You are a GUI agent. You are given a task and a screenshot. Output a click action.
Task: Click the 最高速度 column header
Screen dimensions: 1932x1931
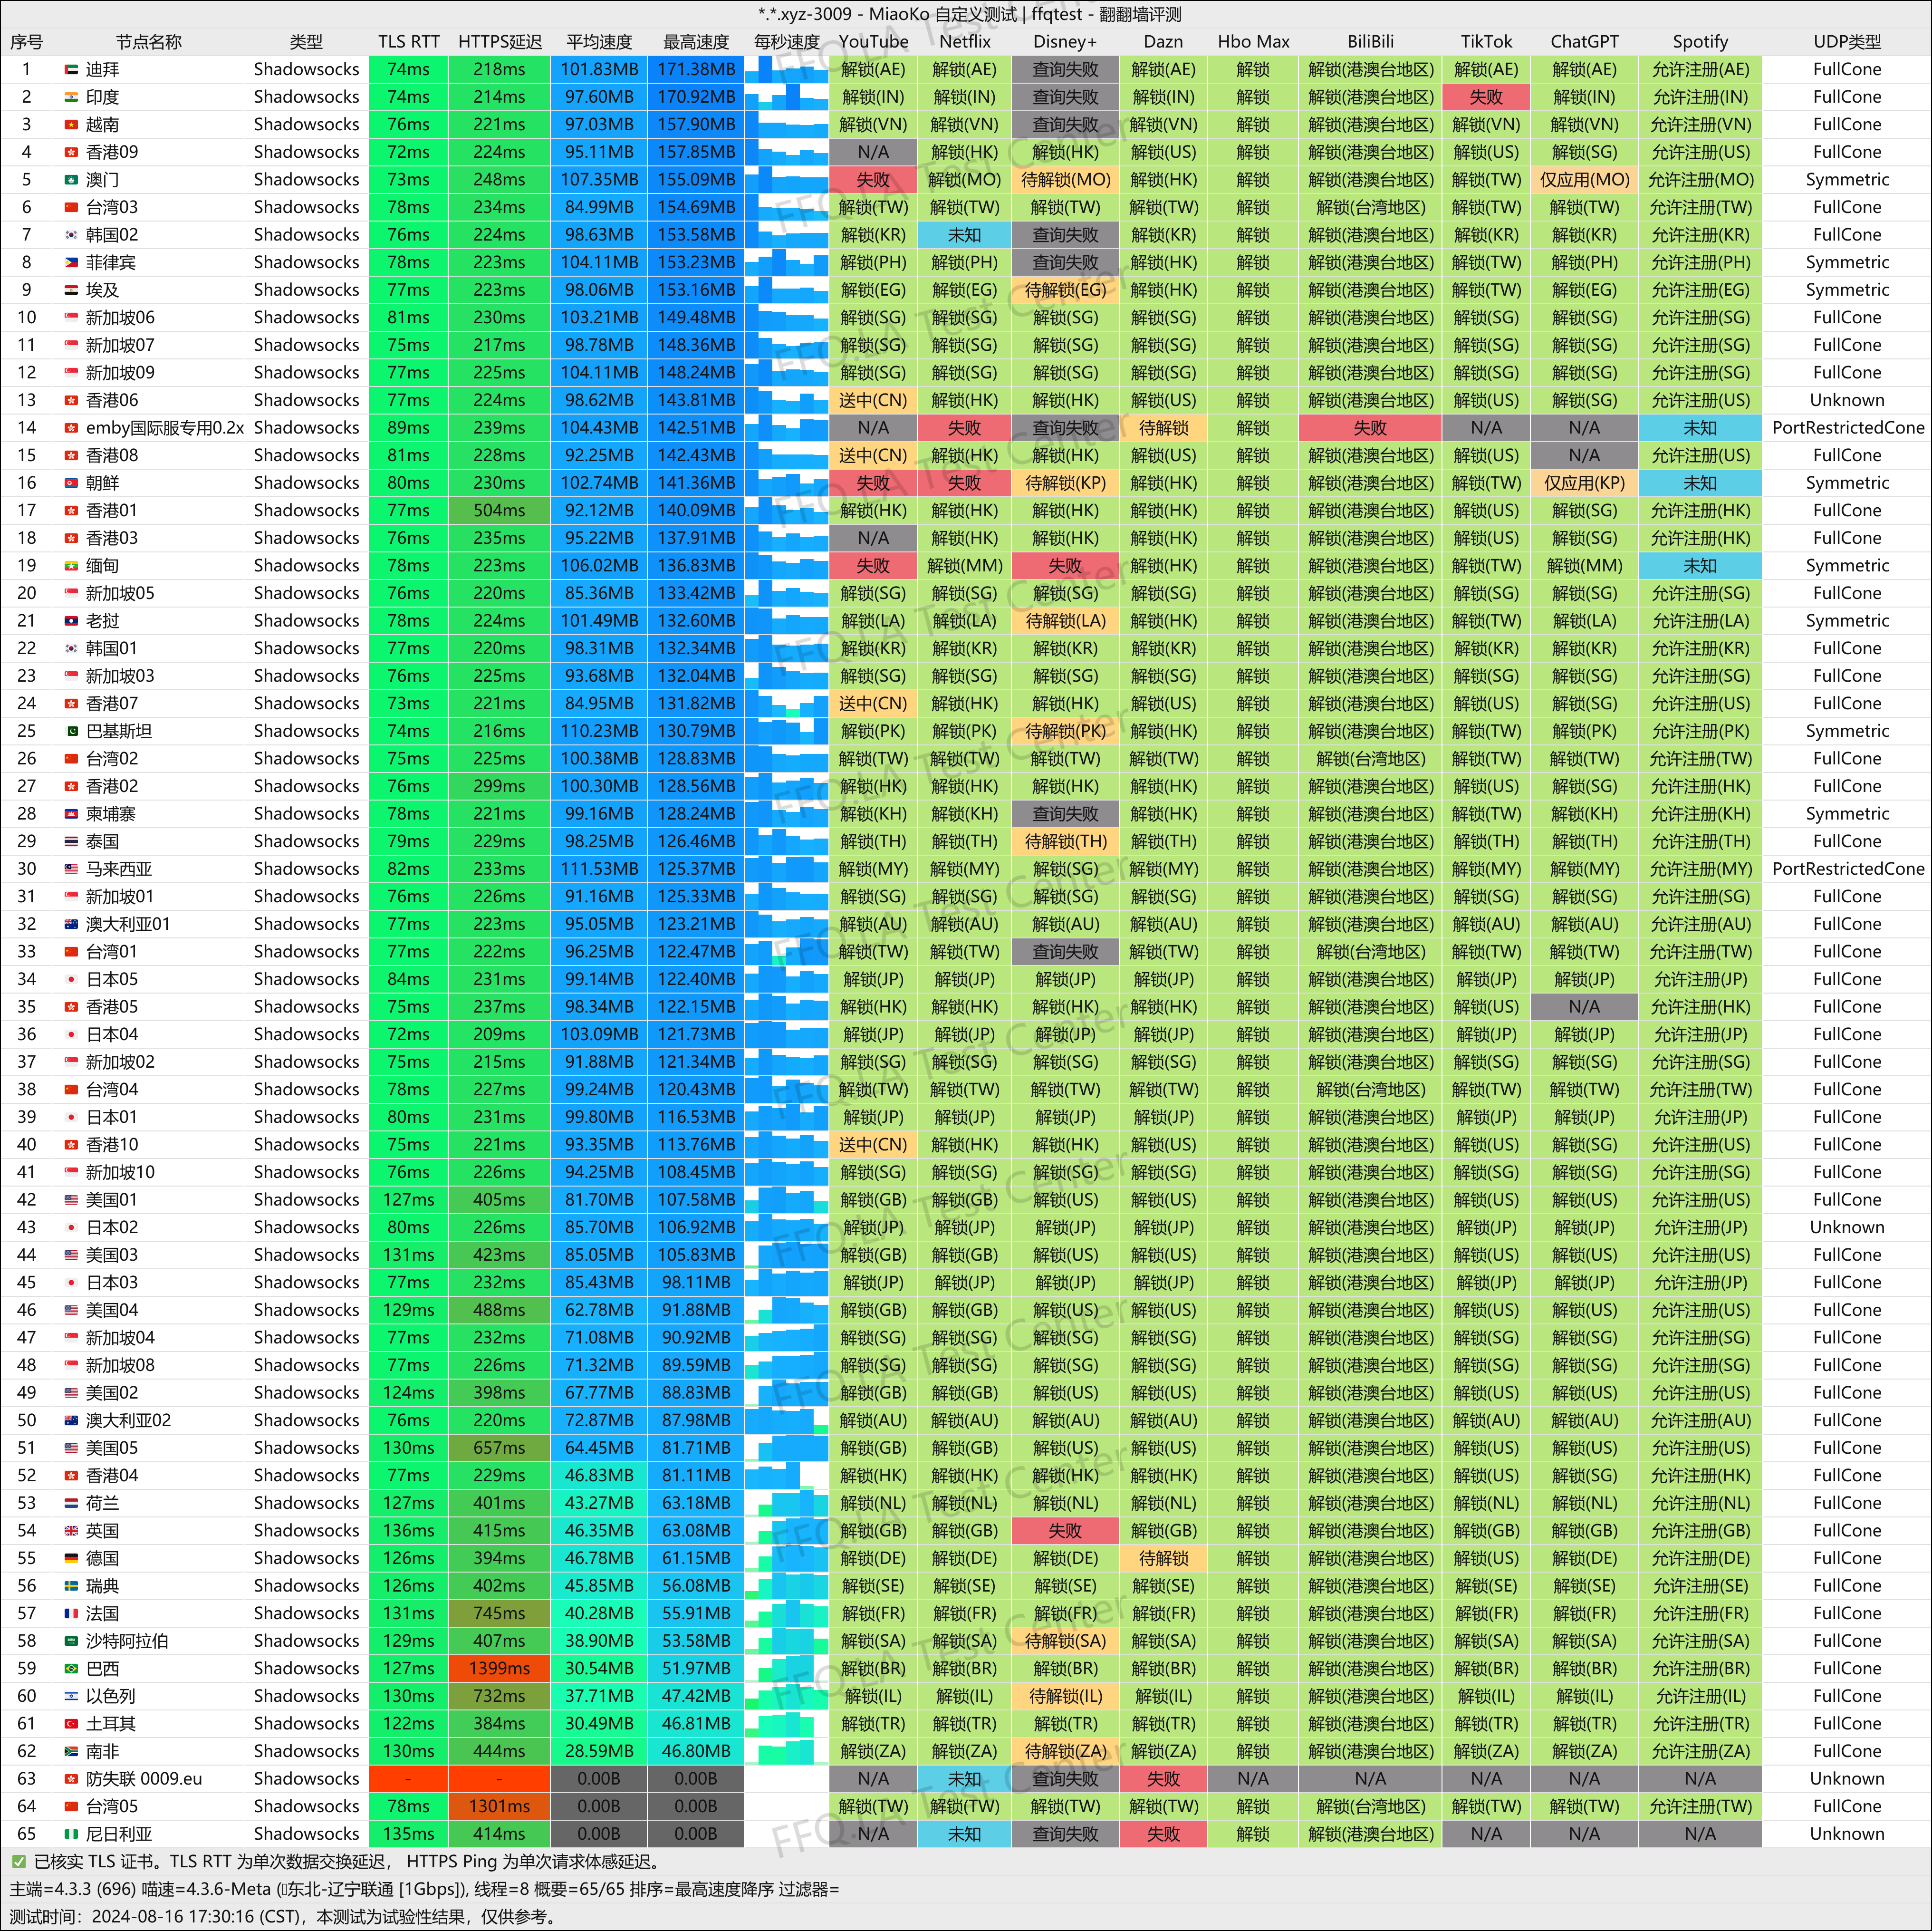click(x=696, y=42)
